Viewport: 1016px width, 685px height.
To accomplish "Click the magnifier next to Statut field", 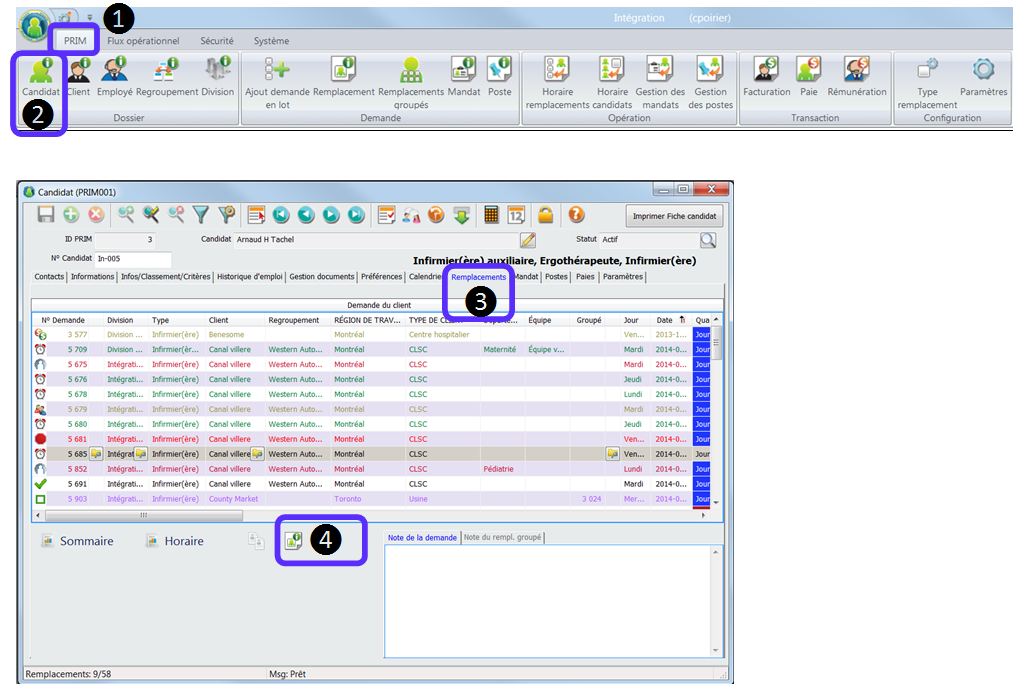I will click(x=708, y=240).
